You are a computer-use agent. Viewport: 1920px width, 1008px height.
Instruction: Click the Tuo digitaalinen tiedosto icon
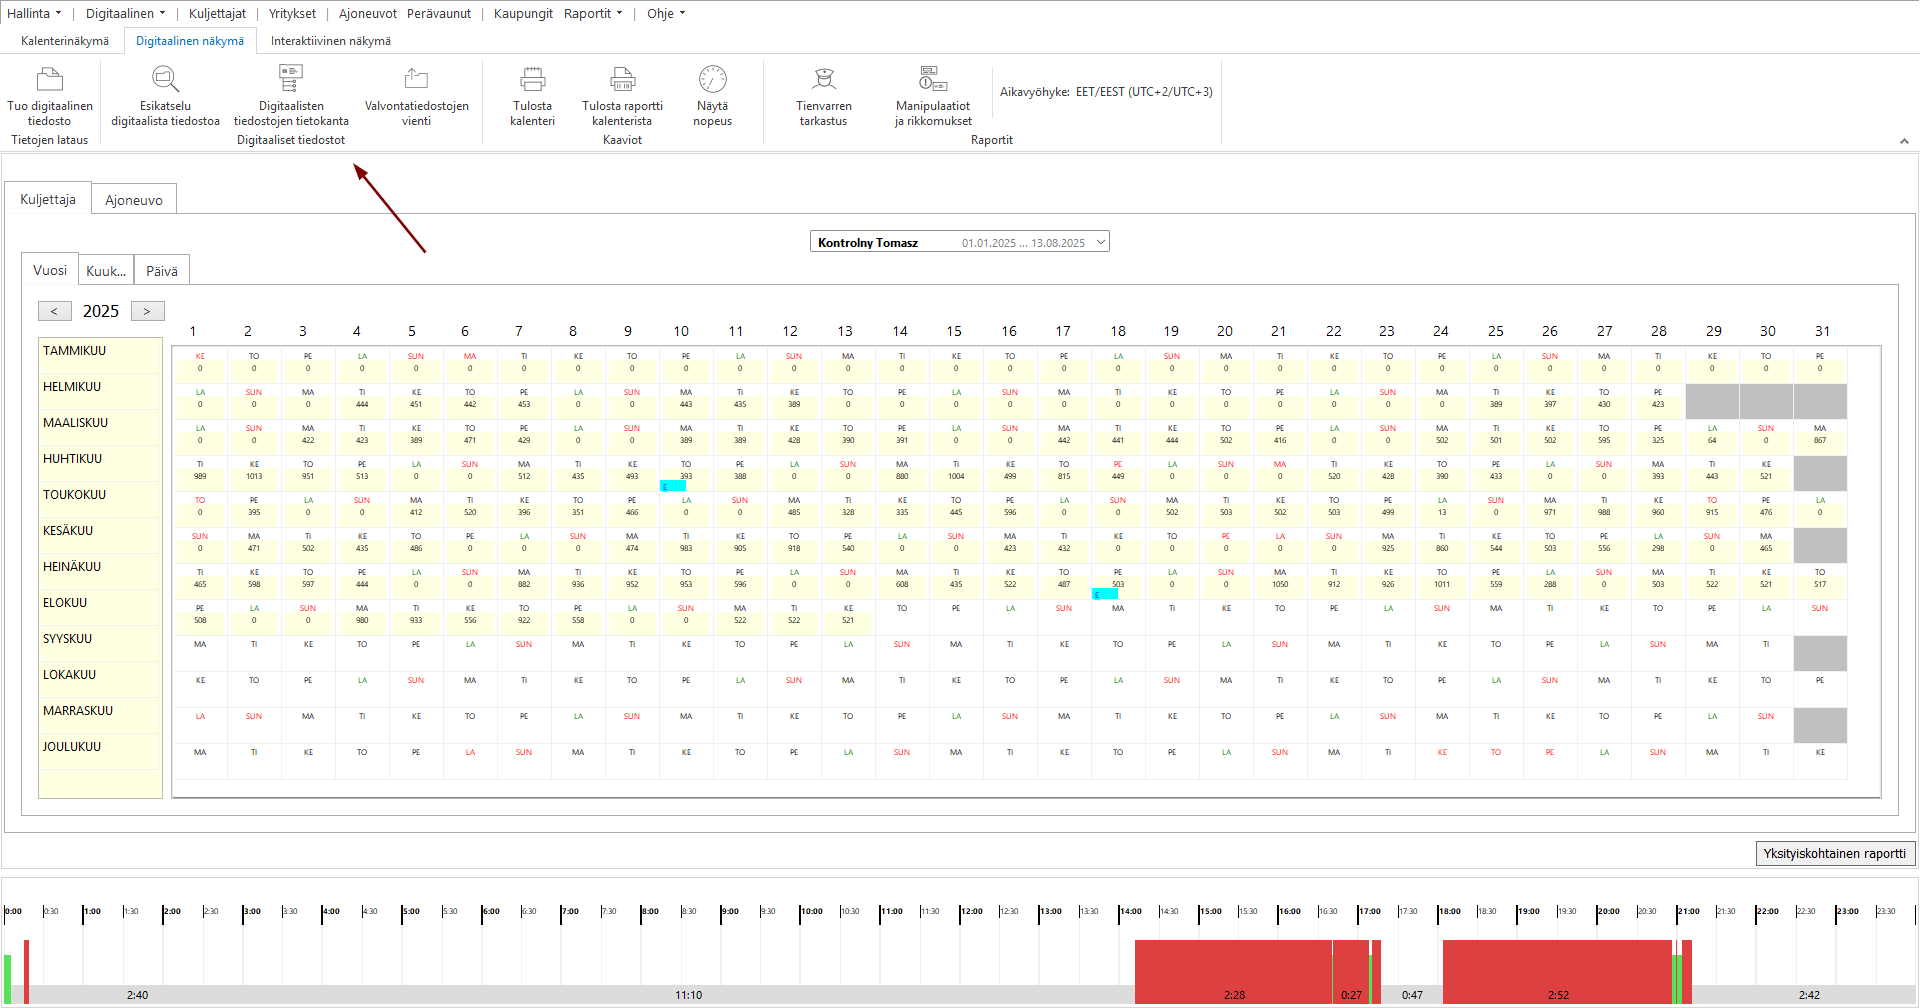tap(50, 79)
